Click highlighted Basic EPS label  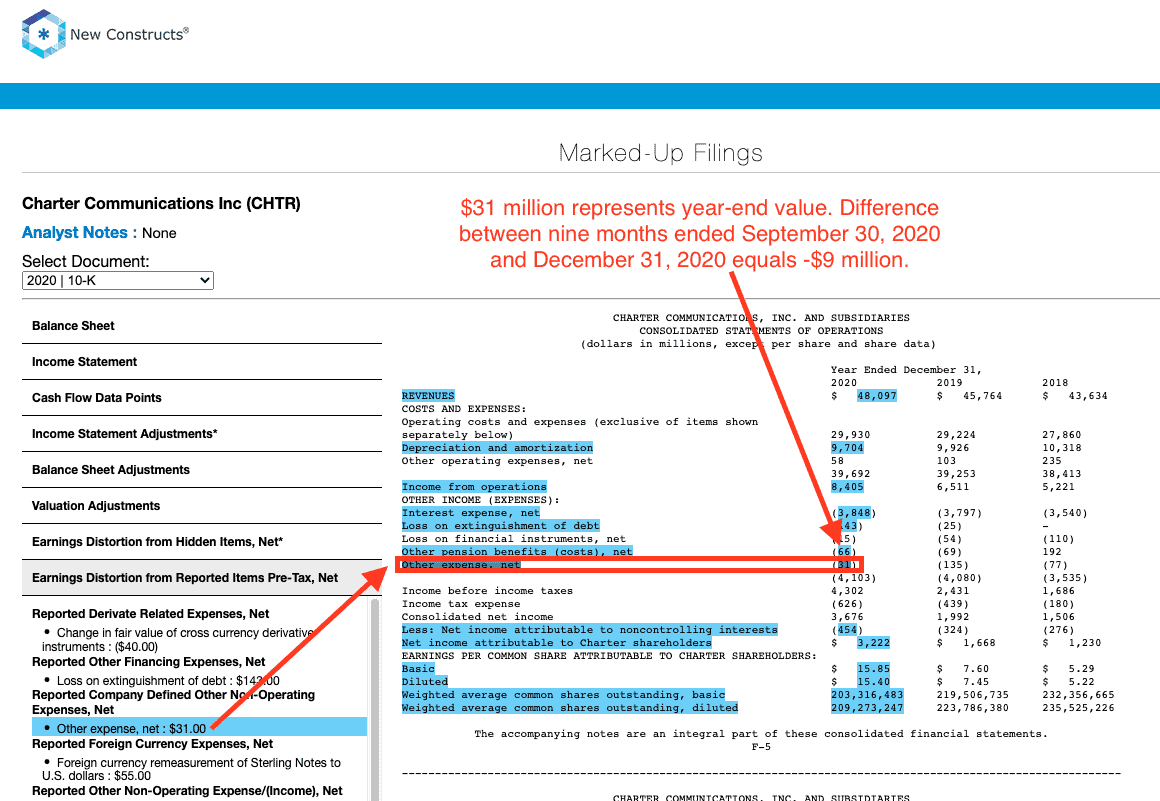coord(418,669)
